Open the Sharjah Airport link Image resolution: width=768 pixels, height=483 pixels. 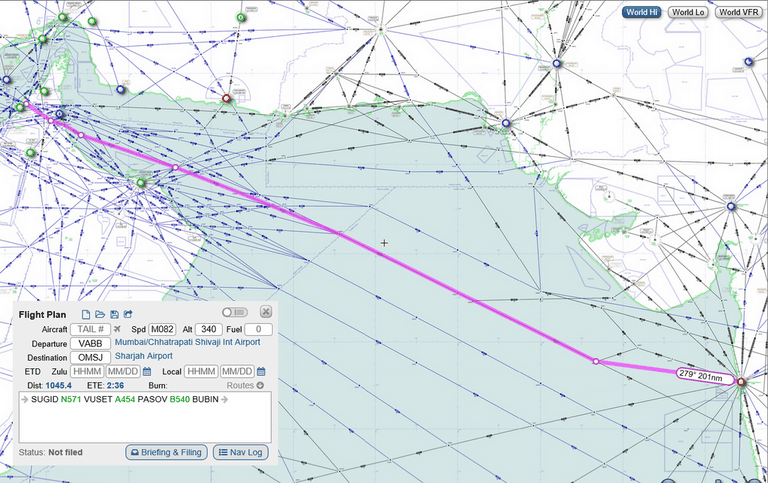pyautogui.click(x=144, y=356)
